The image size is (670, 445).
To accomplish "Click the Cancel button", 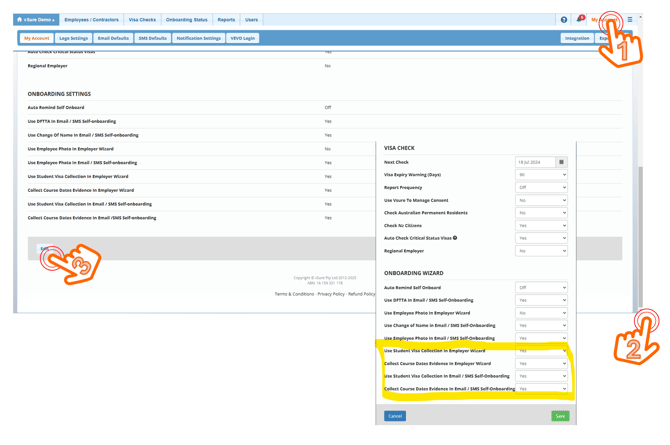I will (x=395, y=416).
